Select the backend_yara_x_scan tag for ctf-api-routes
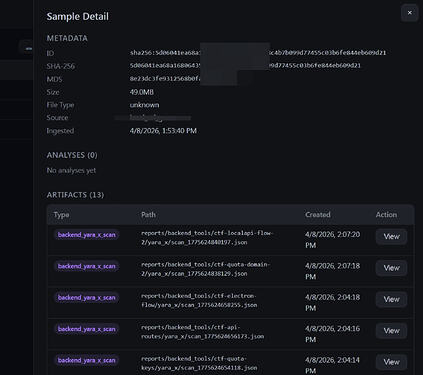The image size is (423, 375). point(87,329)
